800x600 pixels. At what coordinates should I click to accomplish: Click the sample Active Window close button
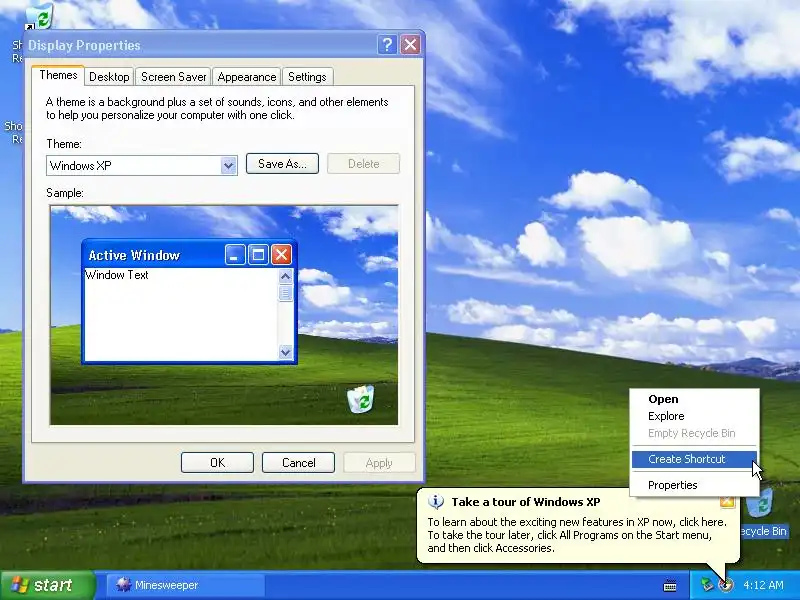[281, 254]
